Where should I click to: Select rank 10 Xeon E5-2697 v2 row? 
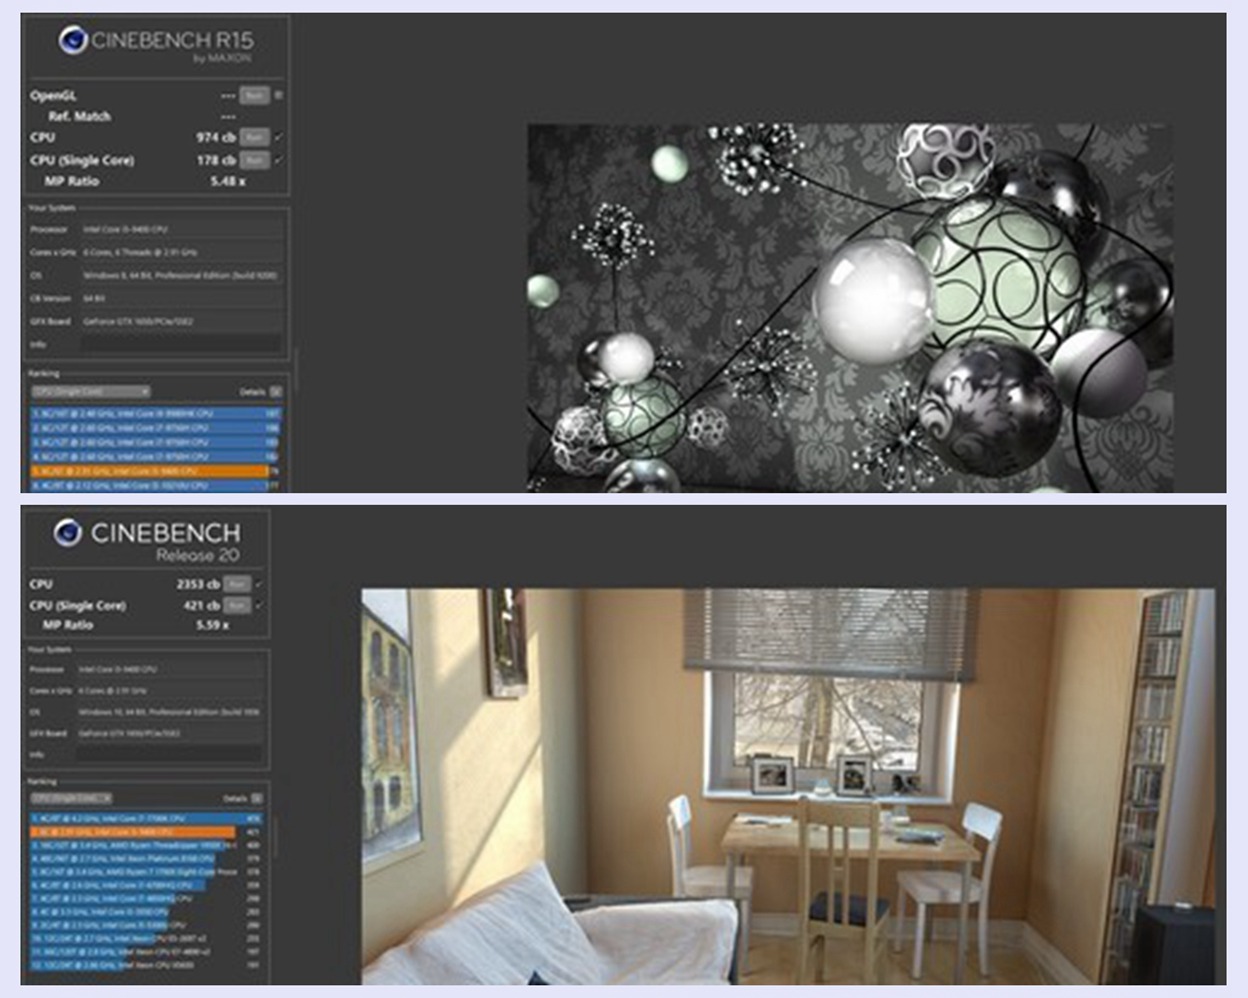click(146, 938)
